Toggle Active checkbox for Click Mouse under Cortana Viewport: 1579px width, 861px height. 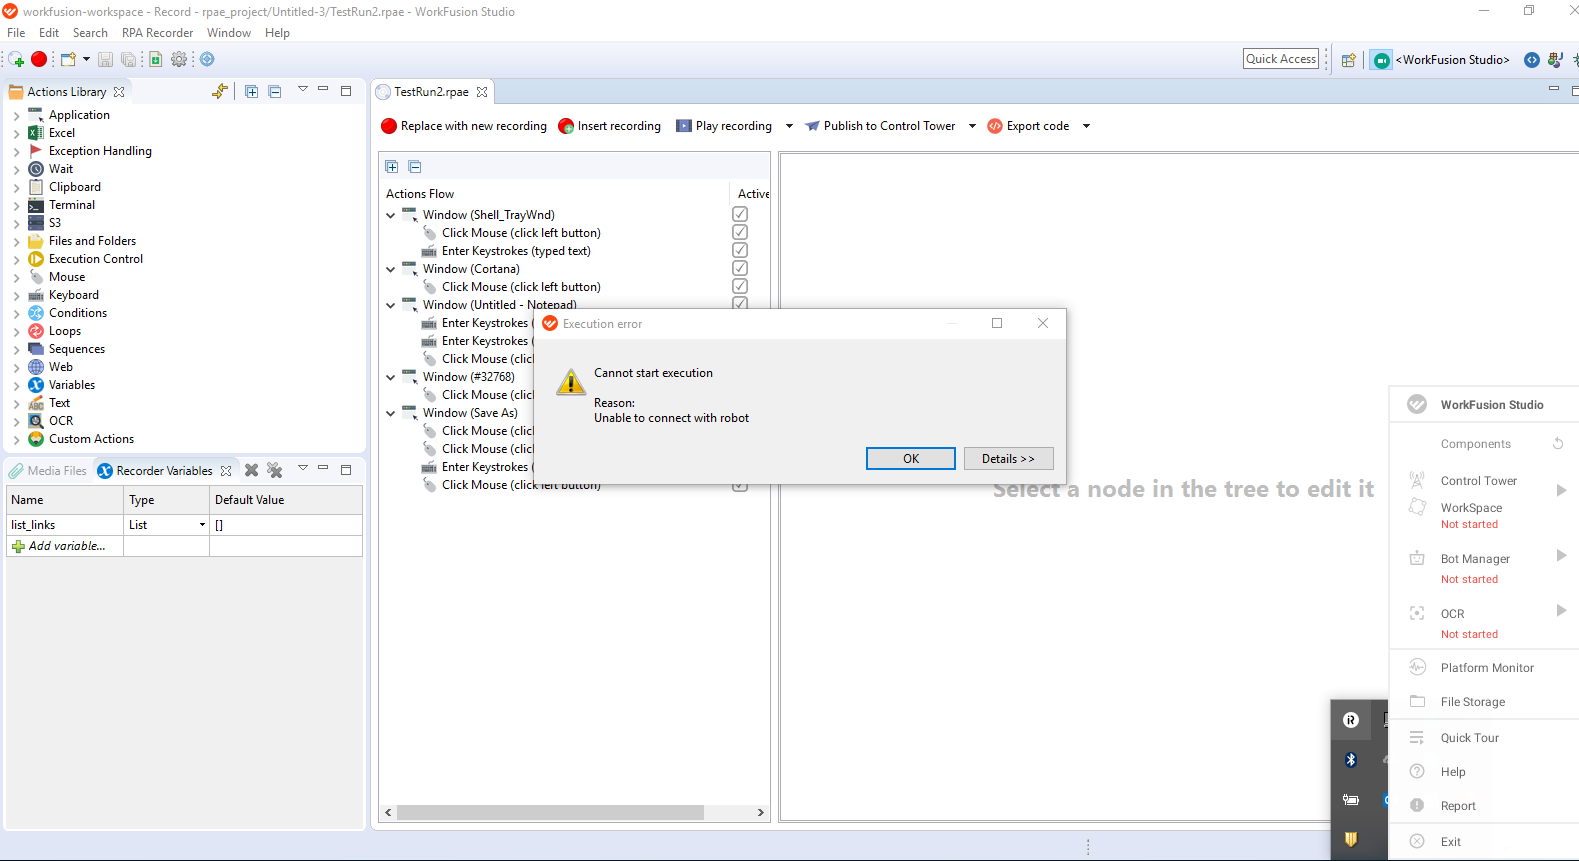point(740,286)
